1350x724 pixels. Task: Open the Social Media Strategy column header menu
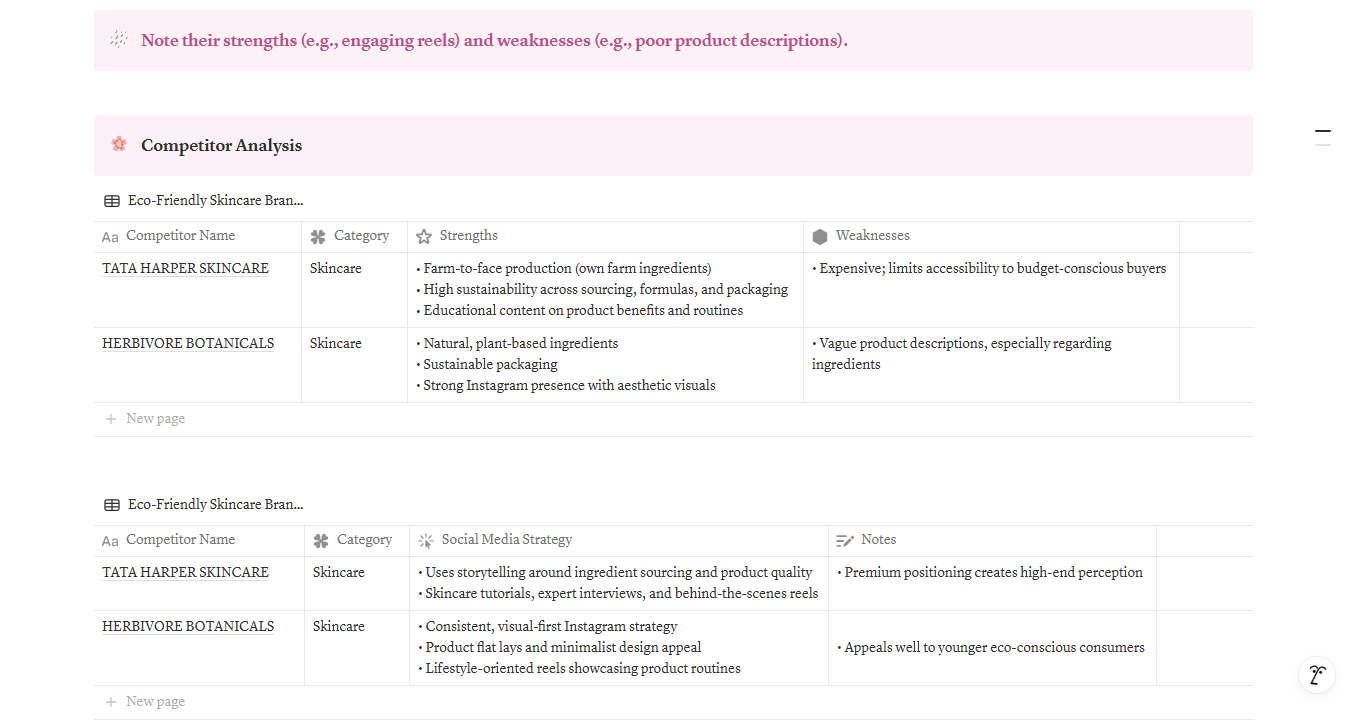[x=619, y=540]
